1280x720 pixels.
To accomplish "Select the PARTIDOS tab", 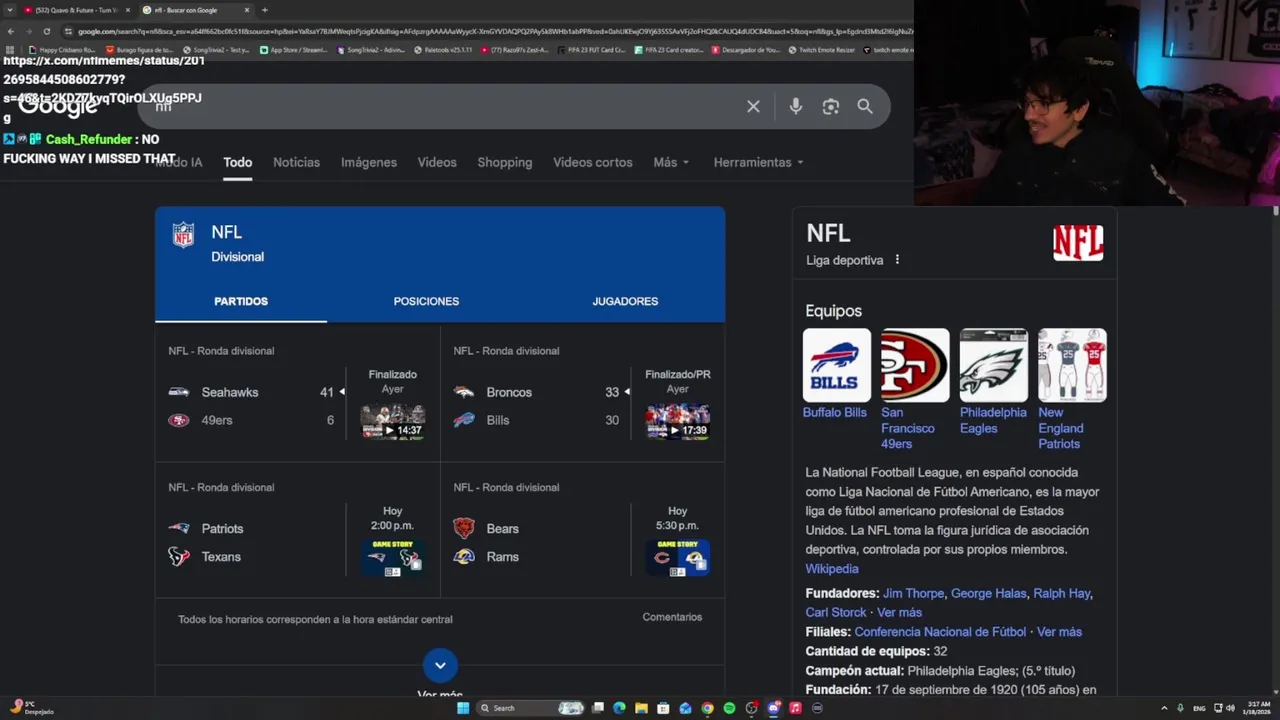I will point(241,301).
